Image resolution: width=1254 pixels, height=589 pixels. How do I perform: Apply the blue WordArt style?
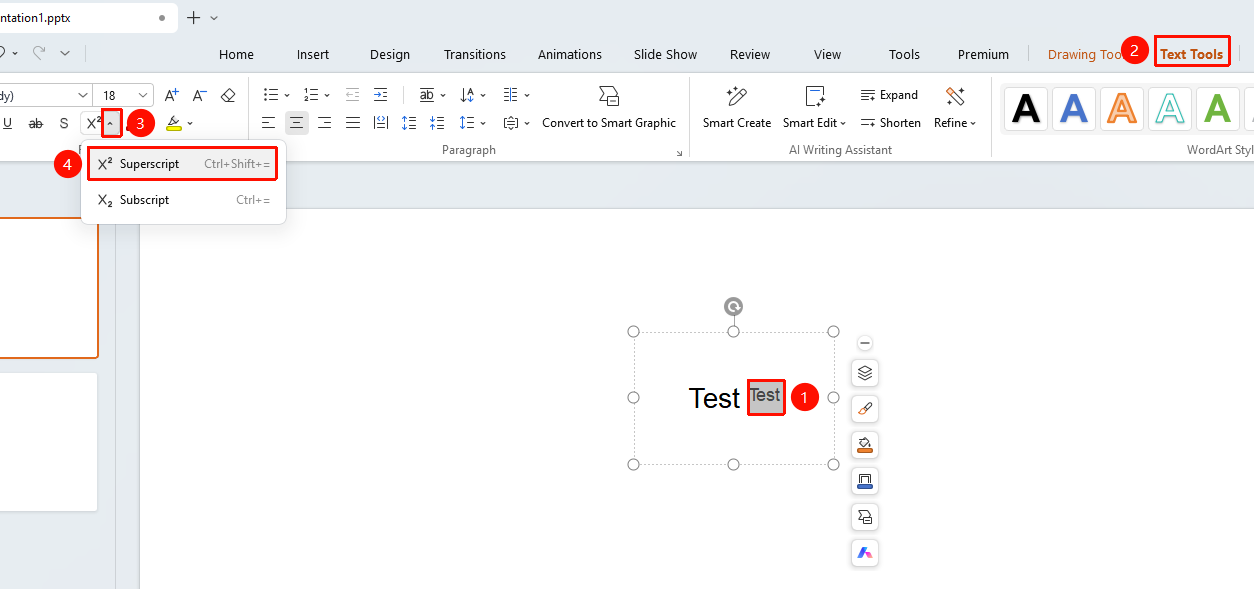[x=1074, y=108]
